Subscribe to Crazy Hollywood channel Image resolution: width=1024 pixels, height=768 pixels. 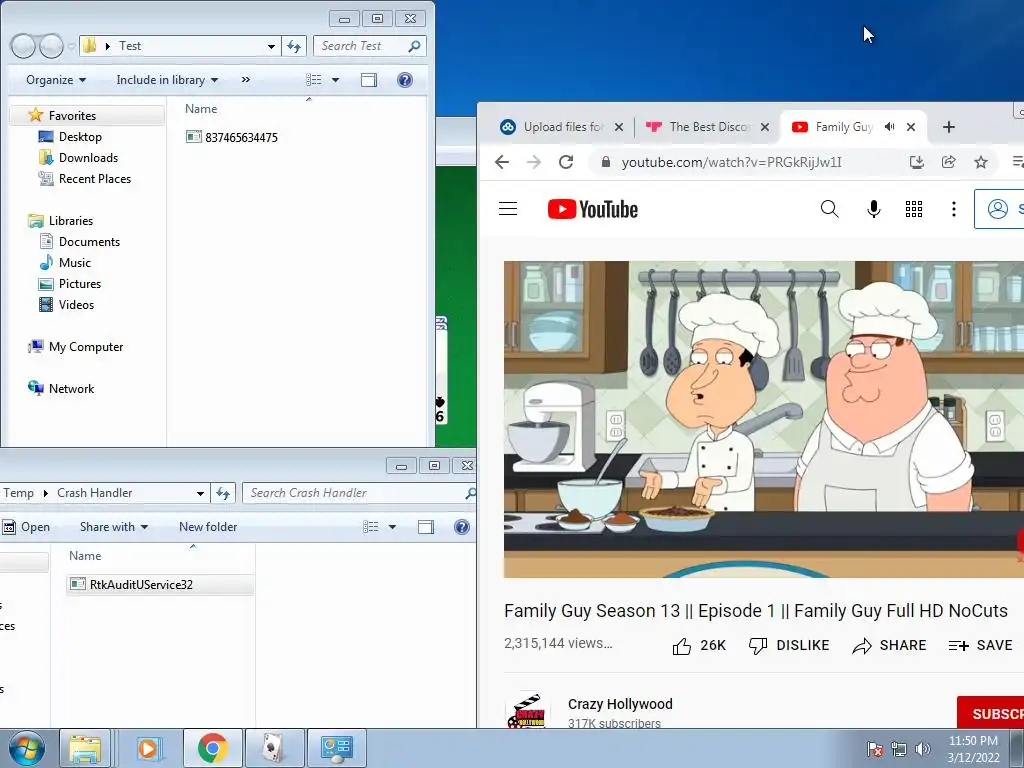coord(990,712)
